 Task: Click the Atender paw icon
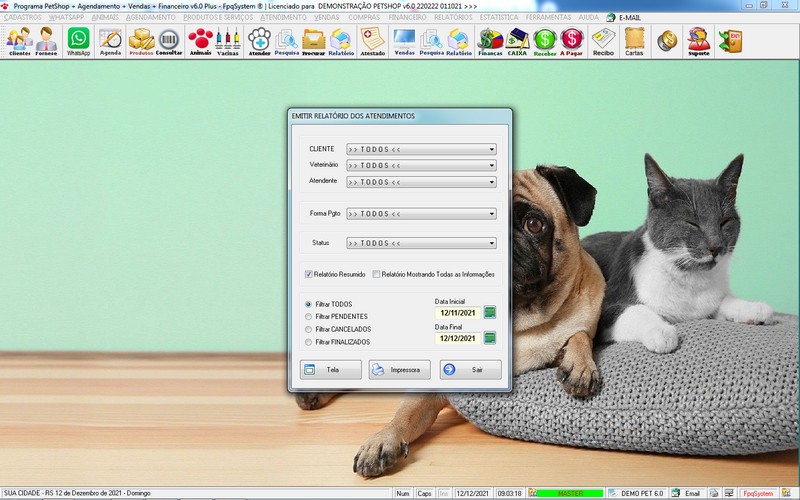tap(260, 41)
